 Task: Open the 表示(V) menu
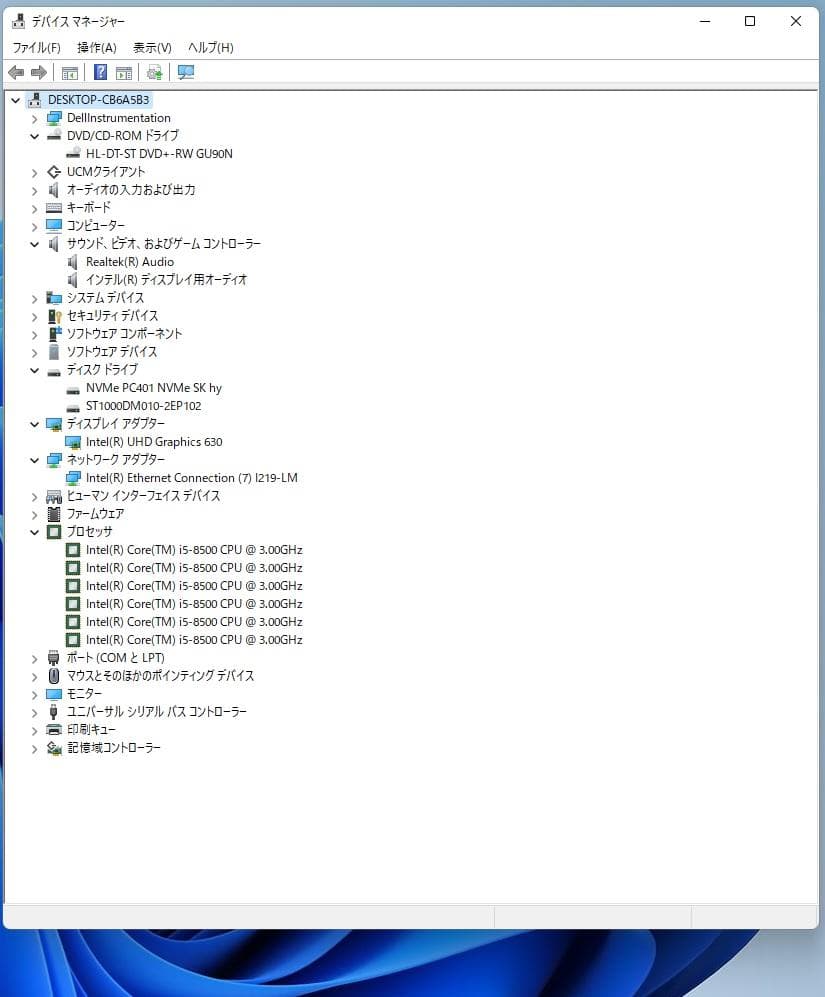150,47
